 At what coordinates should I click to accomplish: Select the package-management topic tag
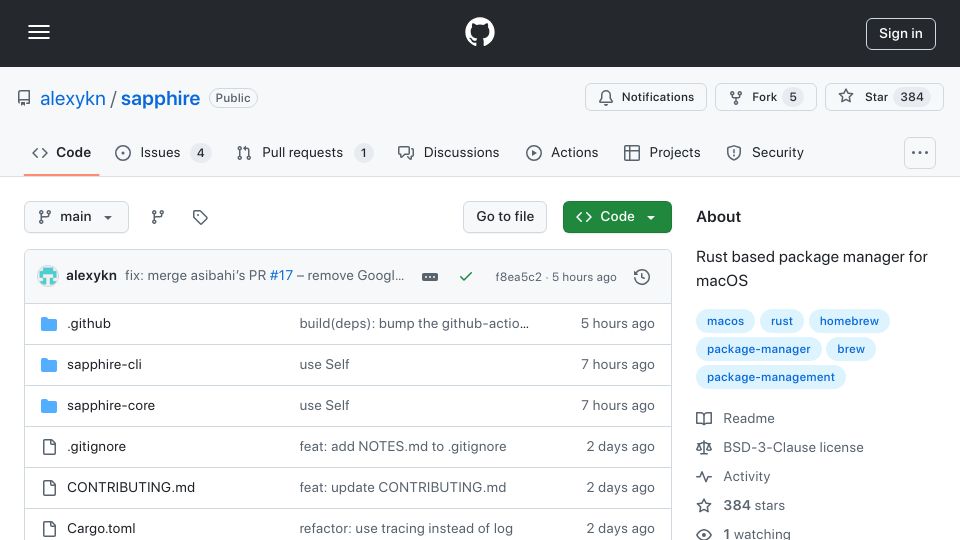coord(771,377)
